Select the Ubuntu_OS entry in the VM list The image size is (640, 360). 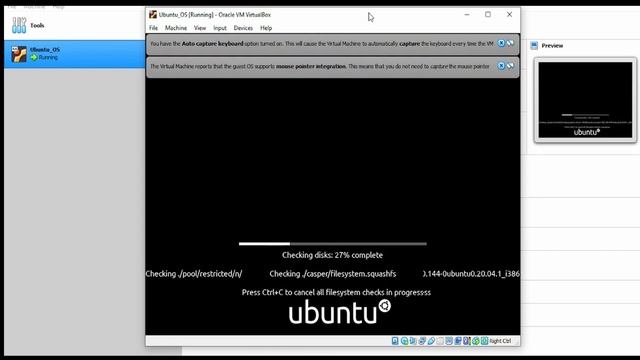[75, 54]
